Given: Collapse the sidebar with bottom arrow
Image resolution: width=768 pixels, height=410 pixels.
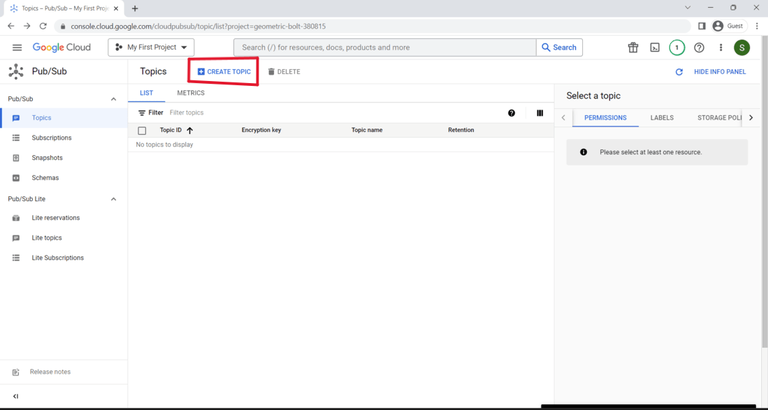Looking at the screenshot, I should [16, 396].
